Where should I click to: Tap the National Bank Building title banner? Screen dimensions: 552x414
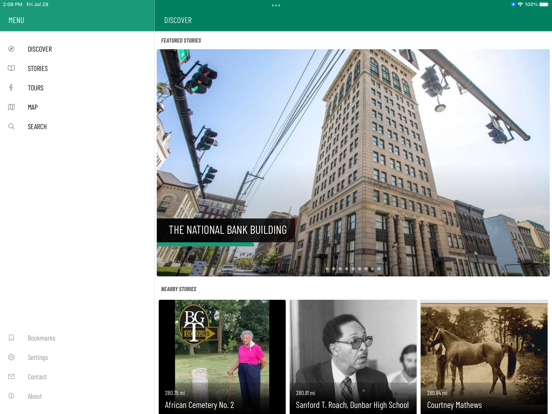pos(227,230)
